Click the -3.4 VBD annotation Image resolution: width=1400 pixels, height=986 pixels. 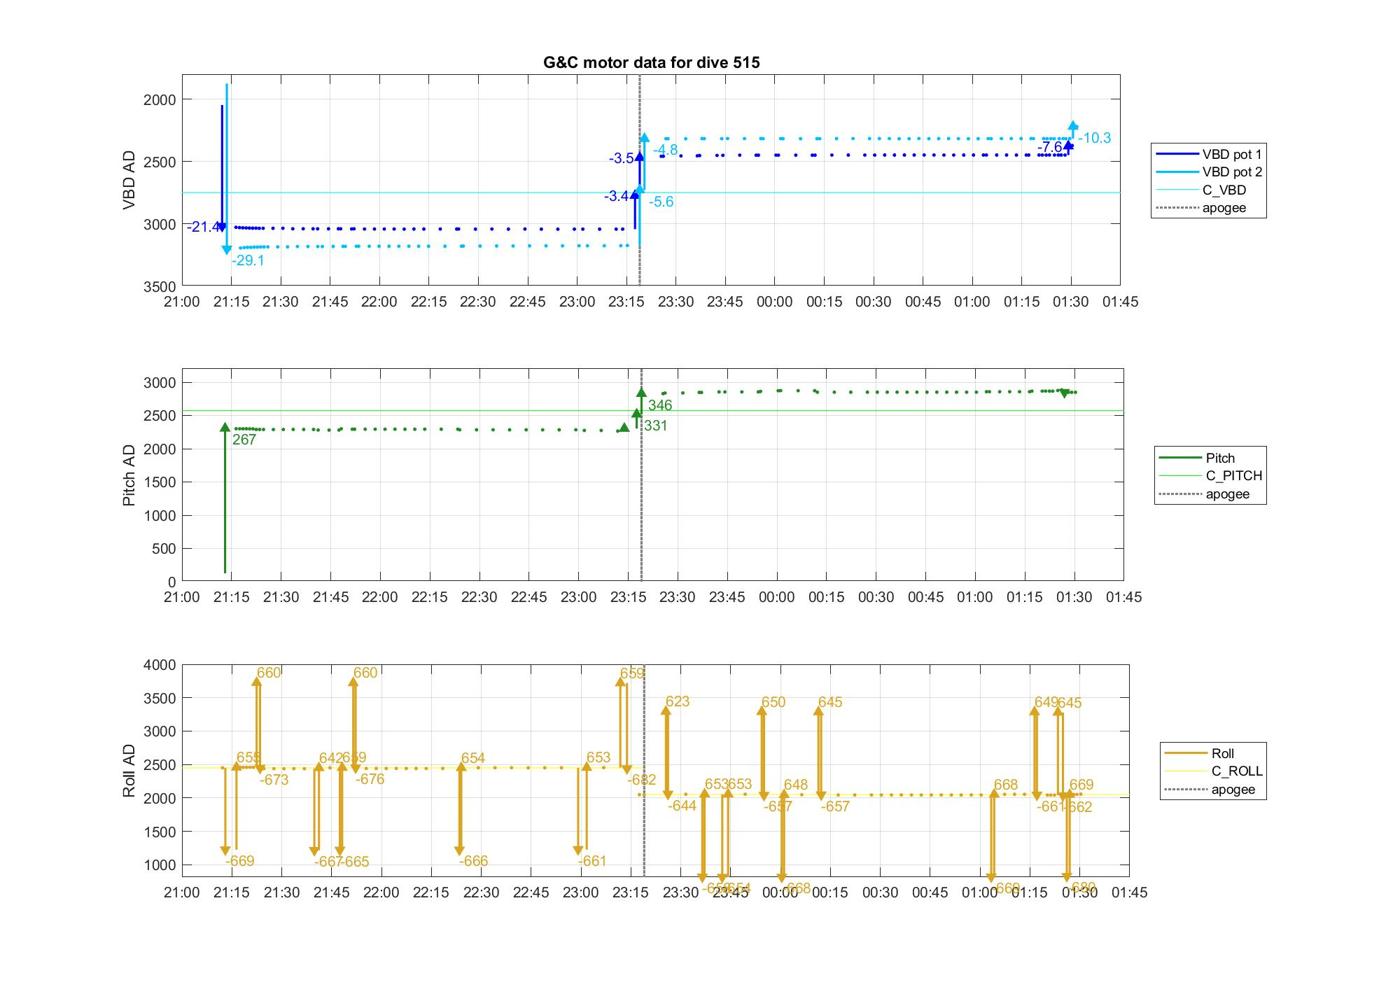point(616,196)
